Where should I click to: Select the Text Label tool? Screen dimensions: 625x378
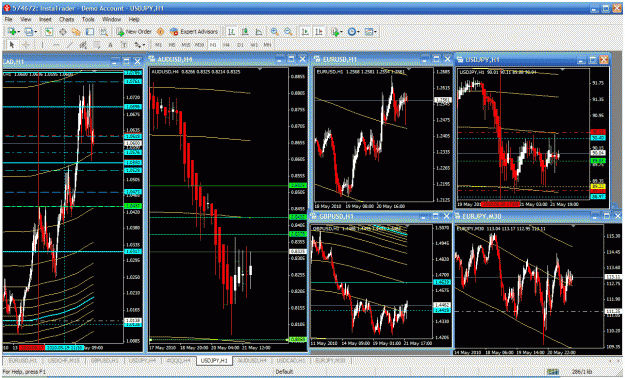coord(124,45)
